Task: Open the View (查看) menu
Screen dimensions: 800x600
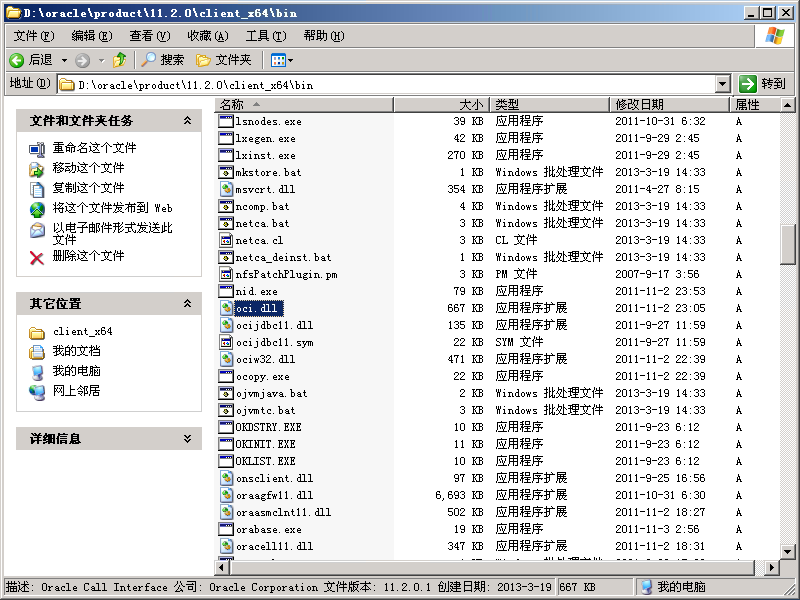Action: [x=149, y=36]
